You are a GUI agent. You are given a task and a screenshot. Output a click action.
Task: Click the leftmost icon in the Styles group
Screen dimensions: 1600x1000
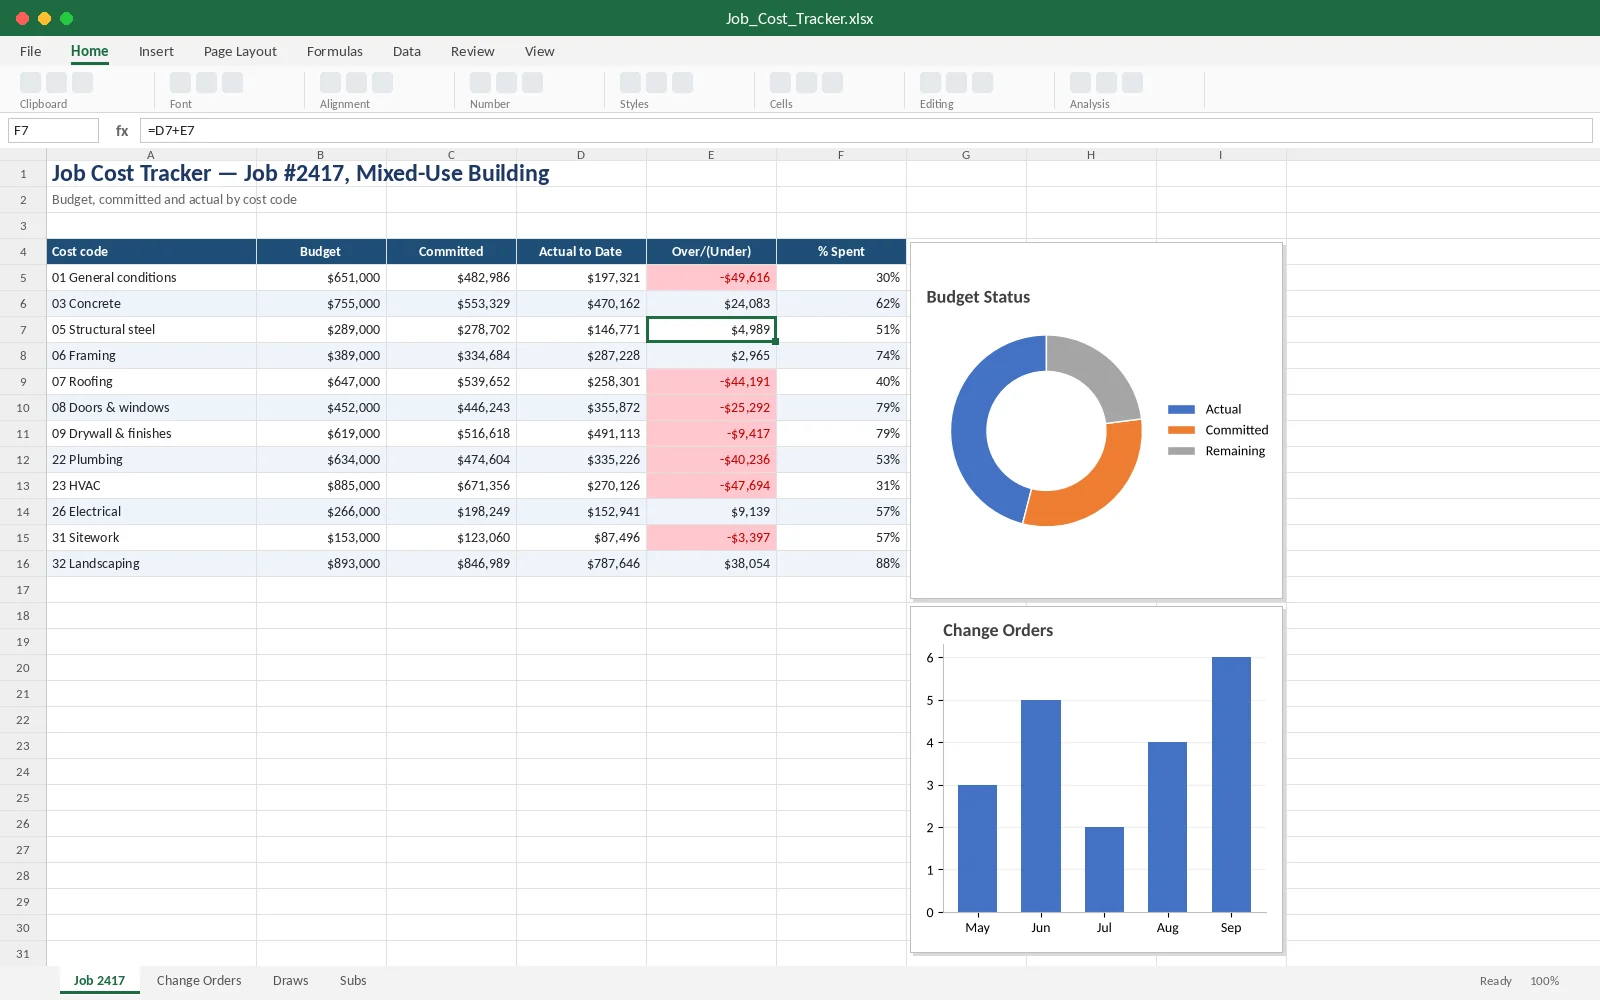(x=631, y=83)
